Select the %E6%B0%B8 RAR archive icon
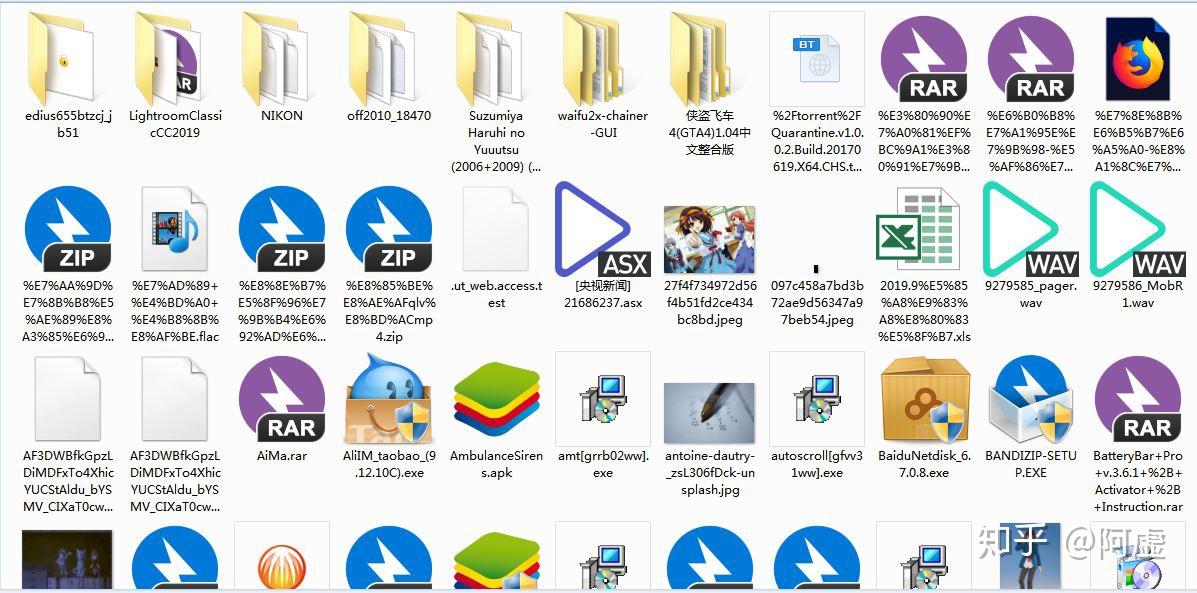 point(1031,60)
